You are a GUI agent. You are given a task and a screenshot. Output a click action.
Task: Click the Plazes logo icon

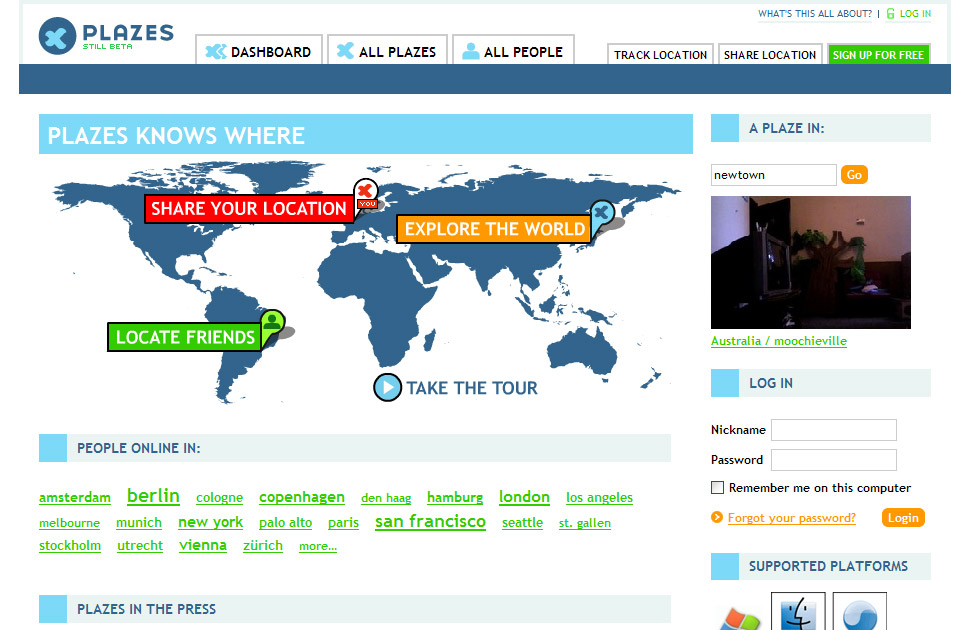pyautogui.click(x=57, y=36)
